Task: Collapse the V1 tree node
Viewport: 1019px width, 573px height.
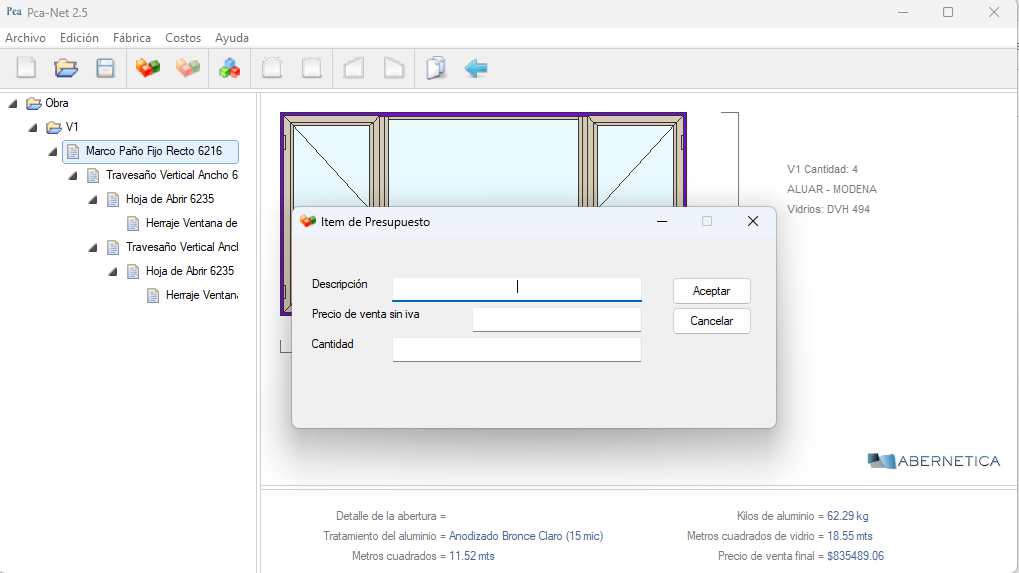Action: tap(33, 127)
